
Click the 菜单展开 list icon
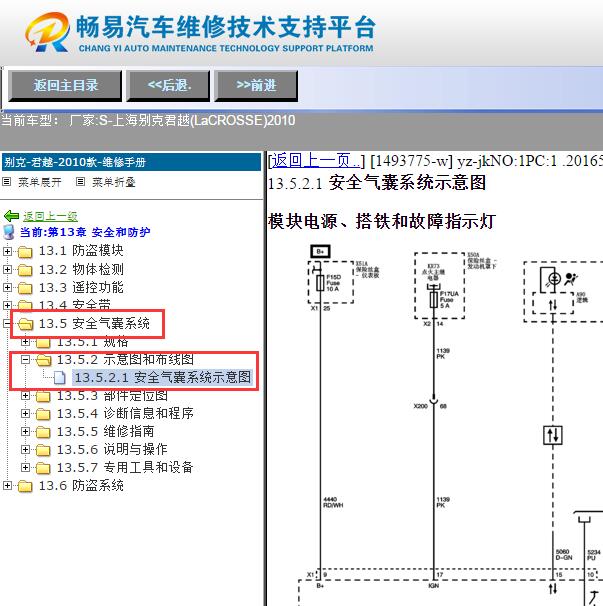7,181
